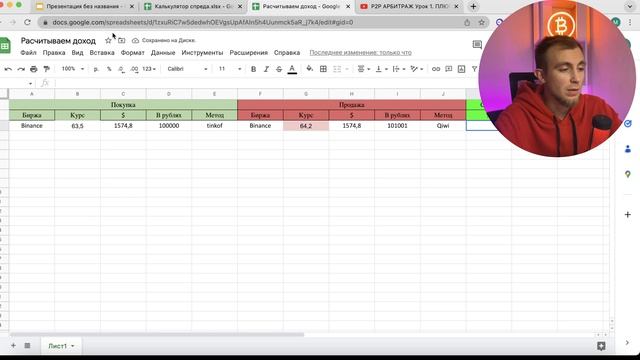Open the Справка menu
Viewport: 640px width, 360px height.
[287, 53]
